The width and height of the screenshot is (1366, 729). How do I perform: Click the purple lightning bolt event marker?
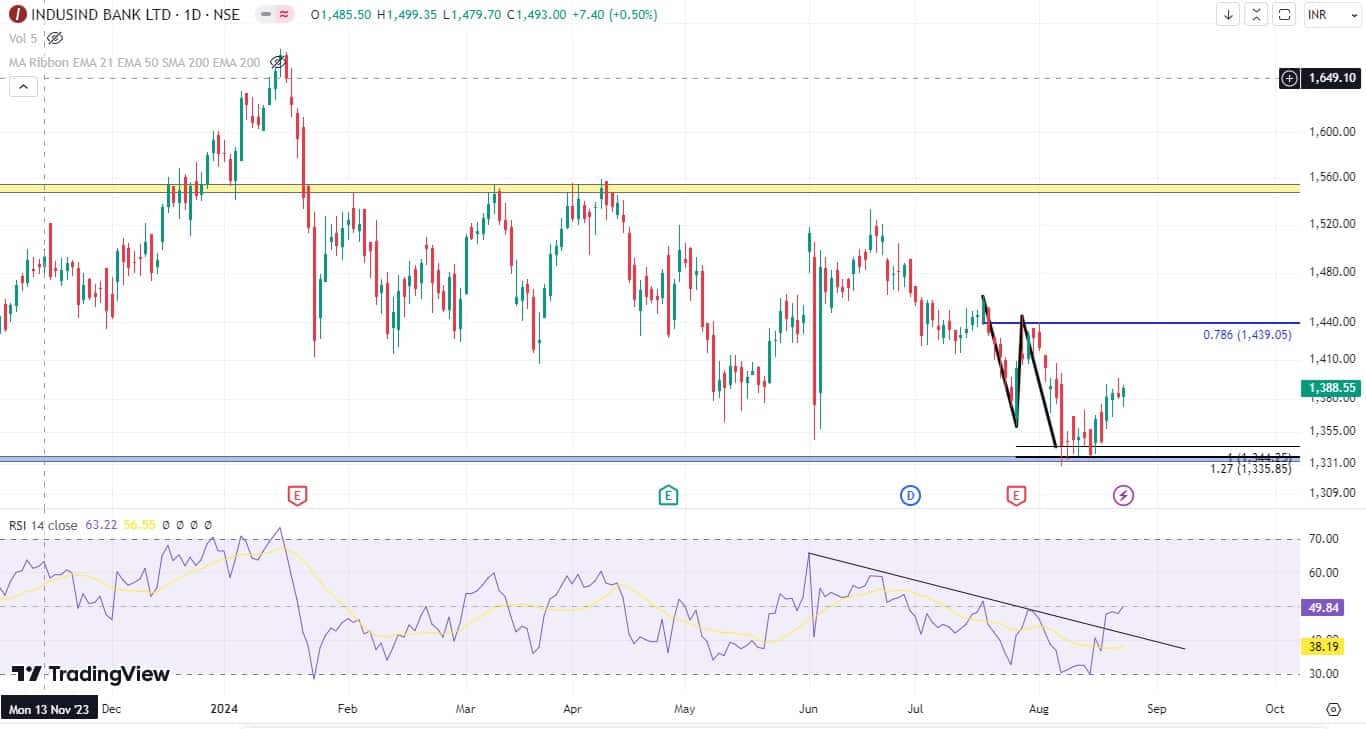coord(1123,495)
